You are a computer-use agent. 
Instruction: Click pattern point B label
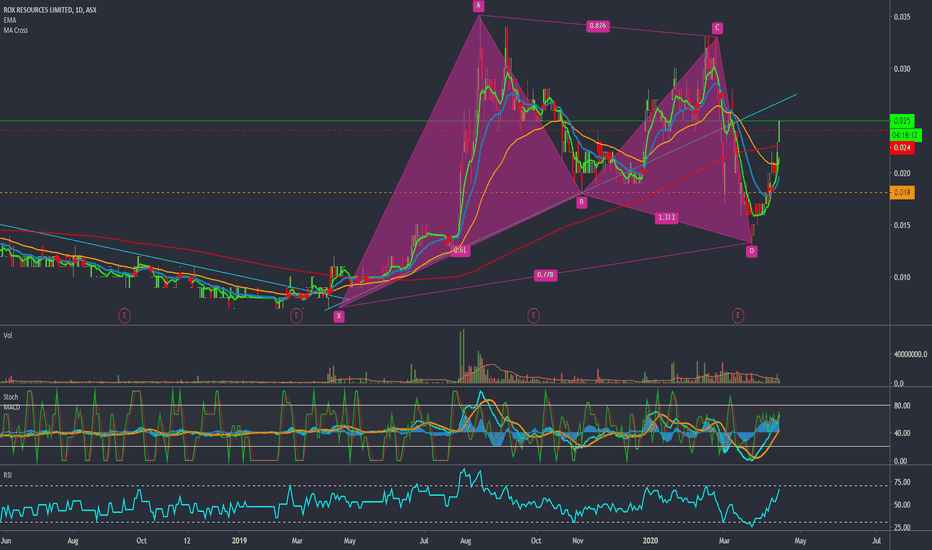582,202
